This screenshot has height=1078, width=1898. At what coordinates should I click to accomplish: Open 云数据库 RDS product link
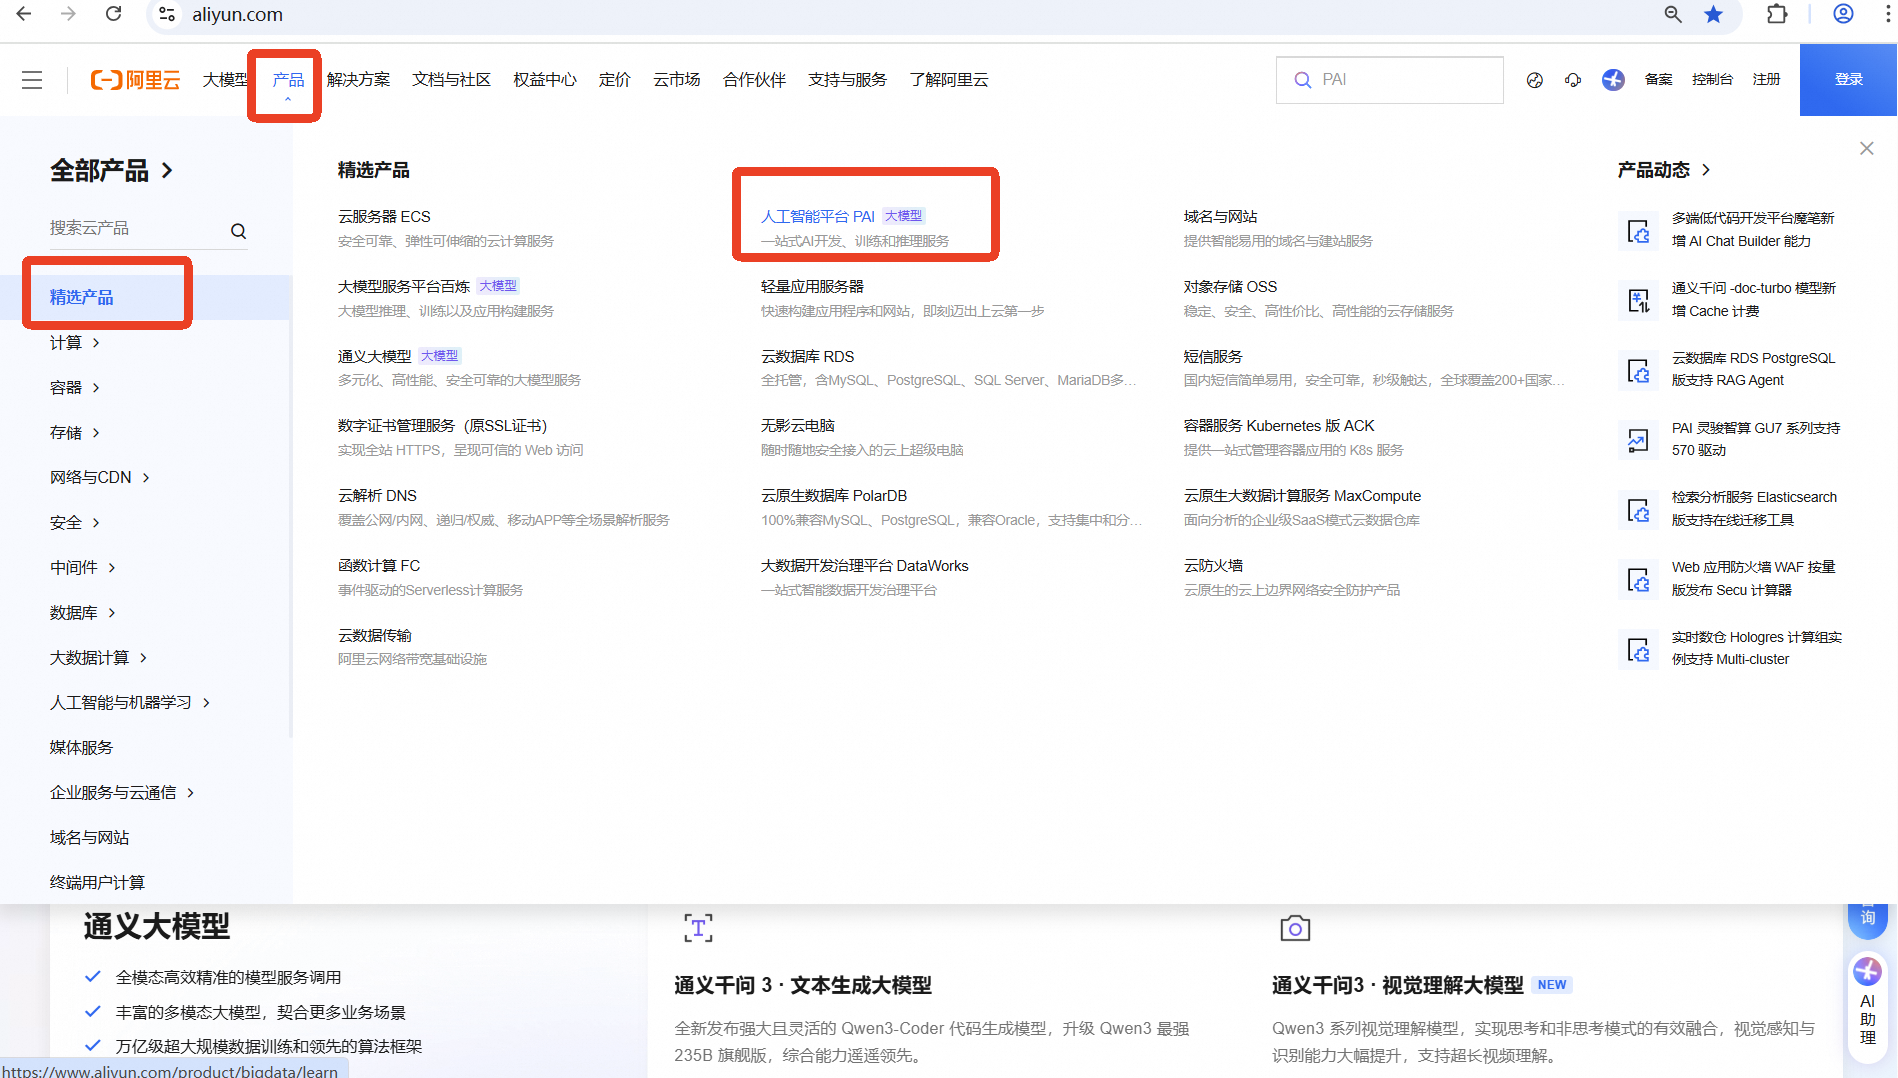tap(807, 356)
